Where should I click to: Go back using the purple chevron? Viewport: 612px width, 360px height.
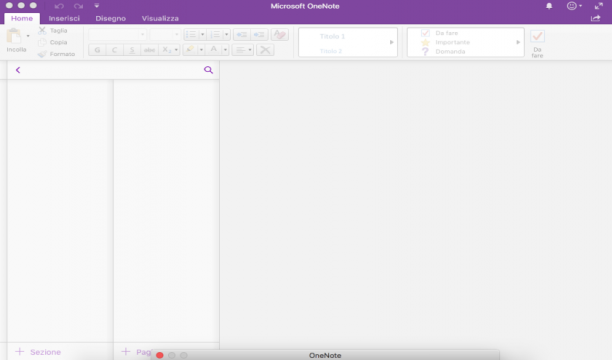click(x=18, y=70)
